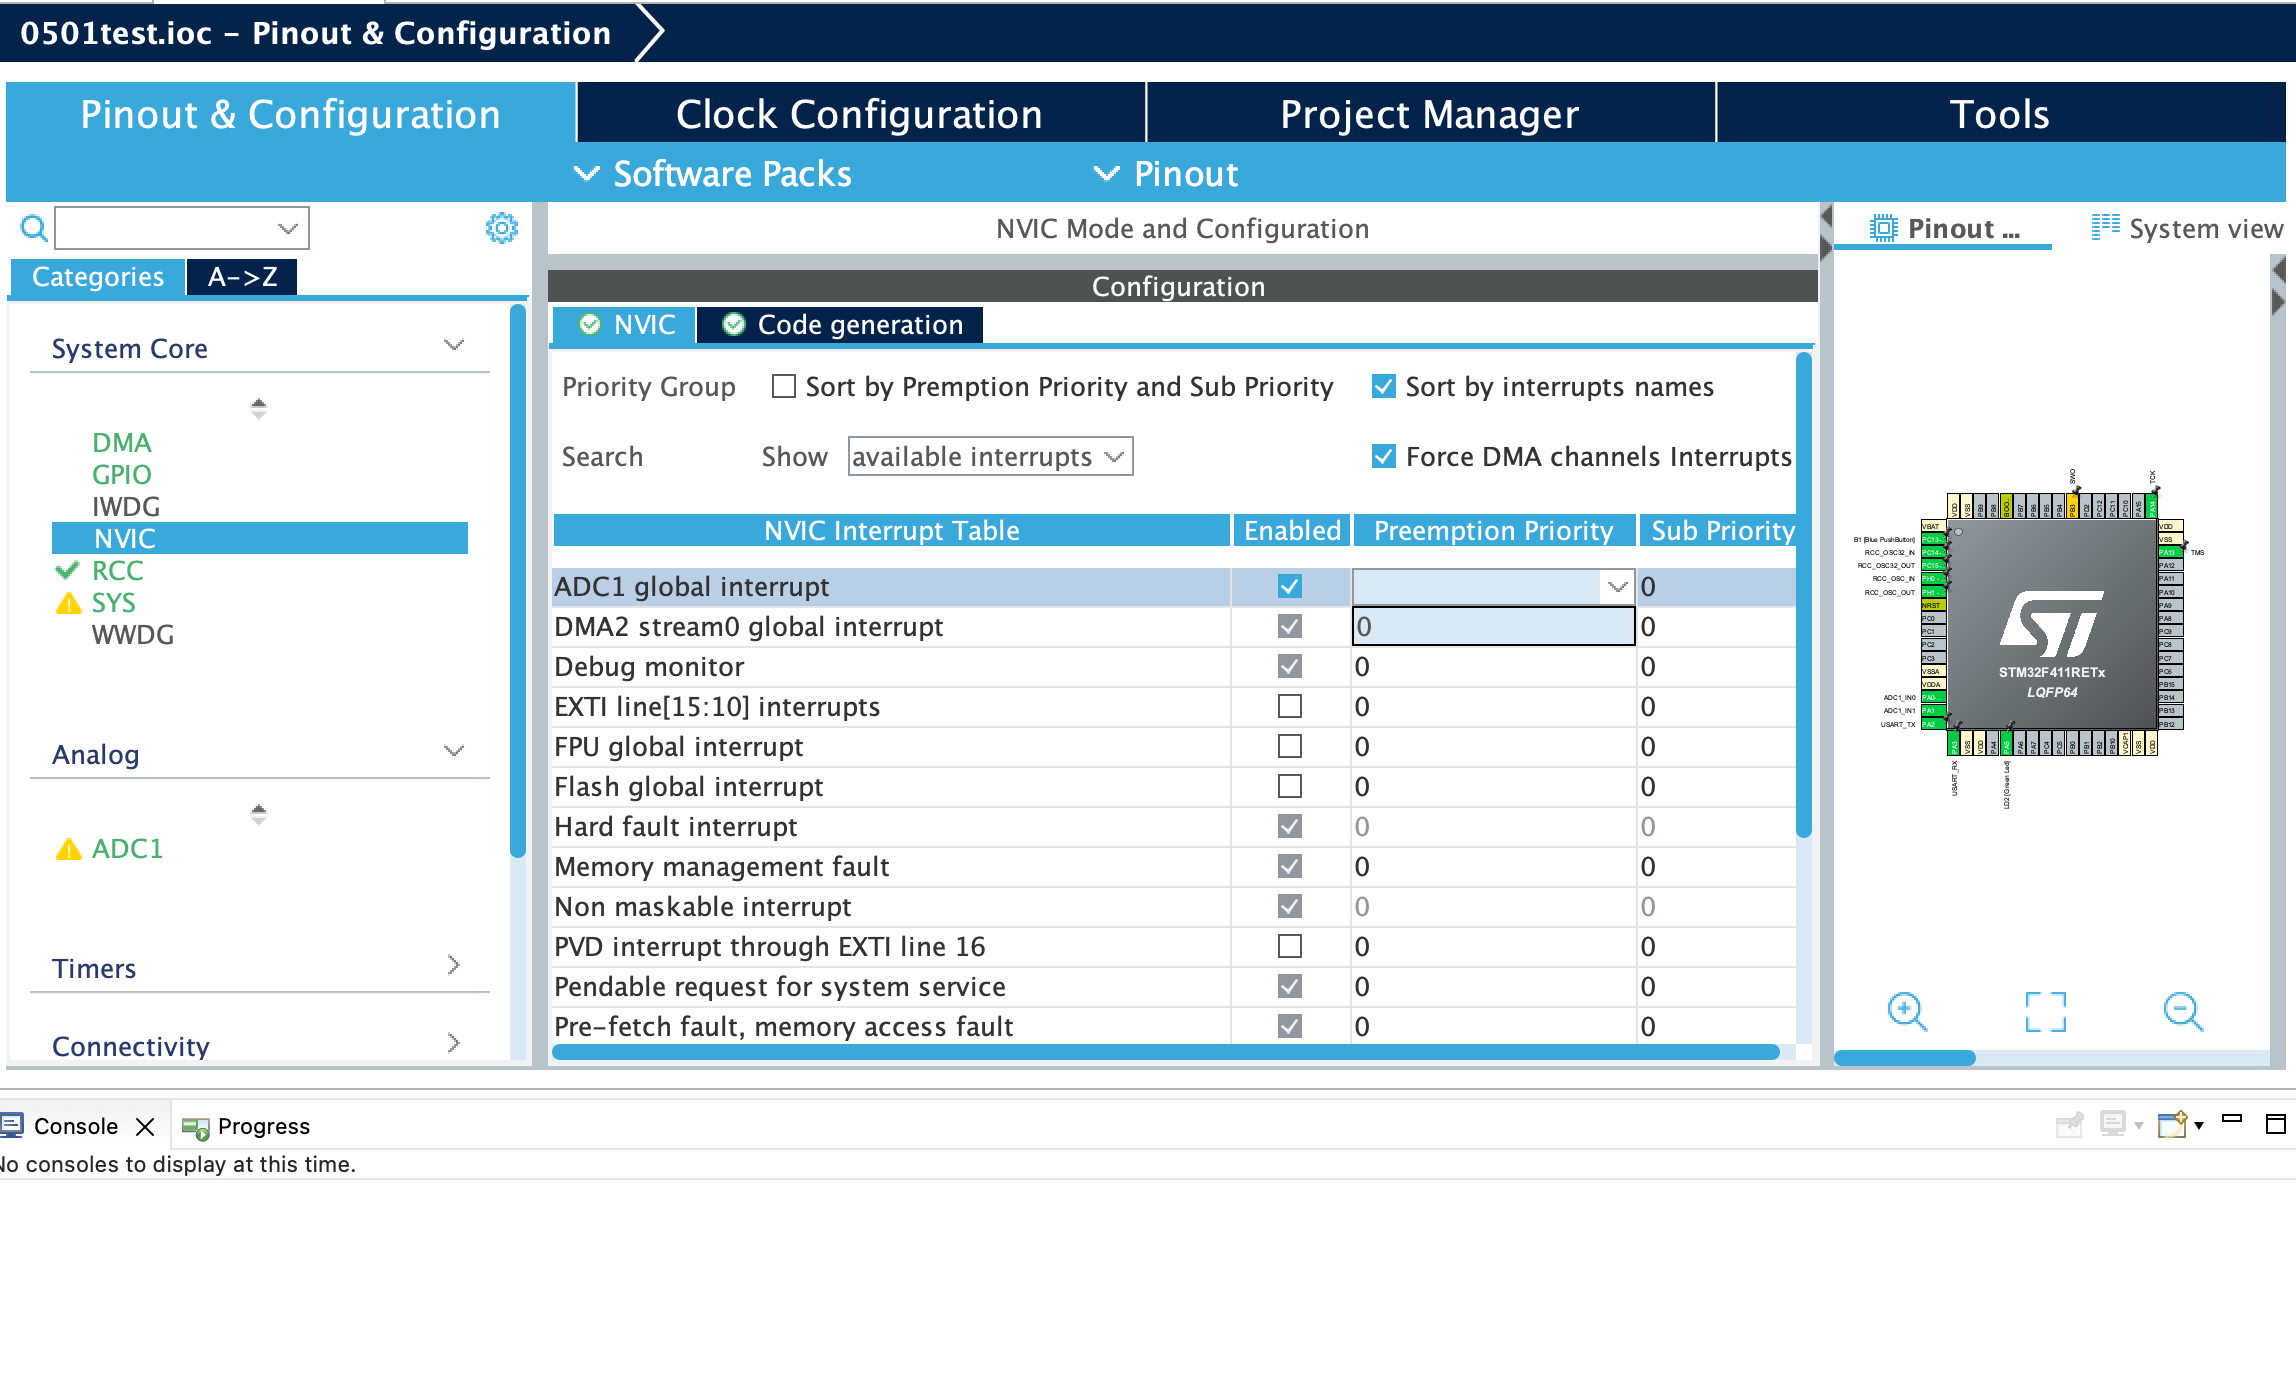Enable the FPU global interrupt checkbox
Image resolution: width=2296 pixels, height=1374 pixels.
[1290, 746]
